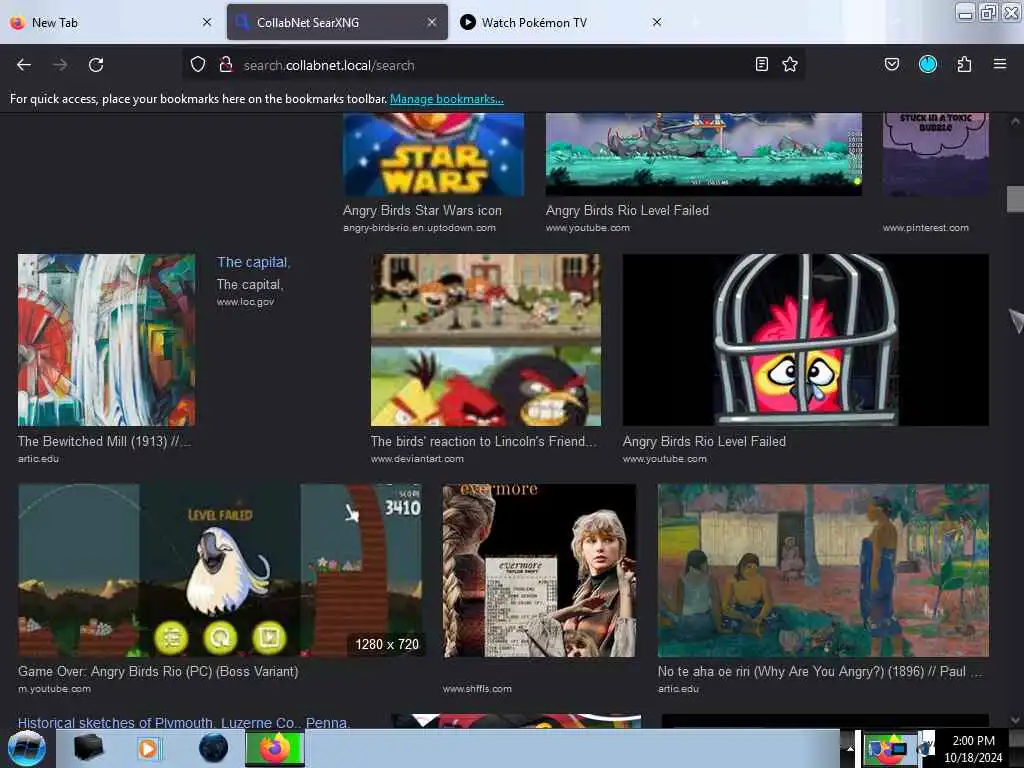
Task: Click the page scrollbar up arrow
Action: pos(1015,121)
